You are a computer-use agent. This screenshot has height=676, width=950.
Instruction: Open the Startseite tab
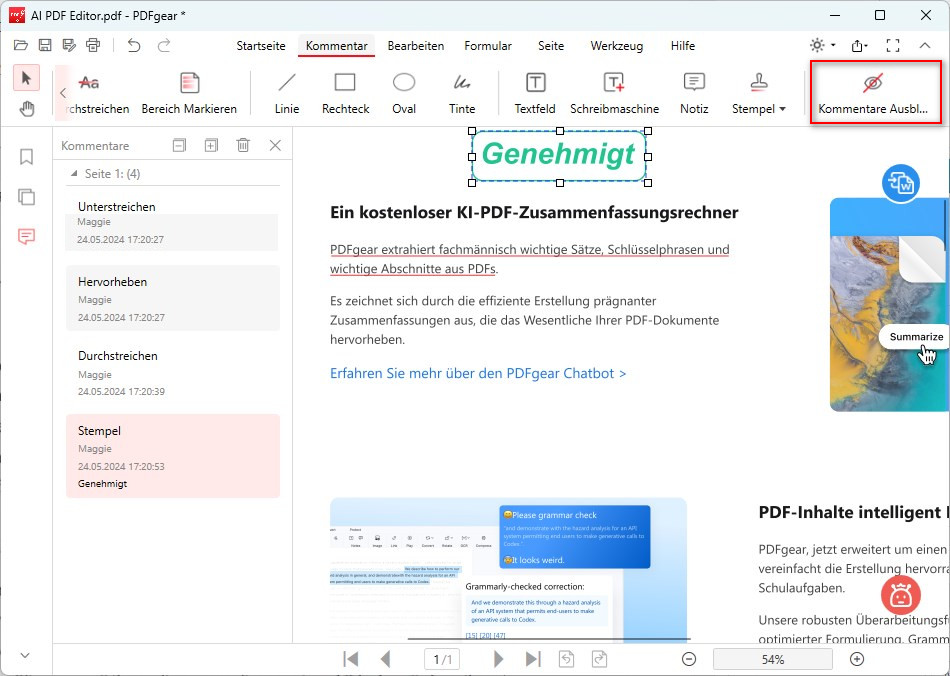(261, 46)
